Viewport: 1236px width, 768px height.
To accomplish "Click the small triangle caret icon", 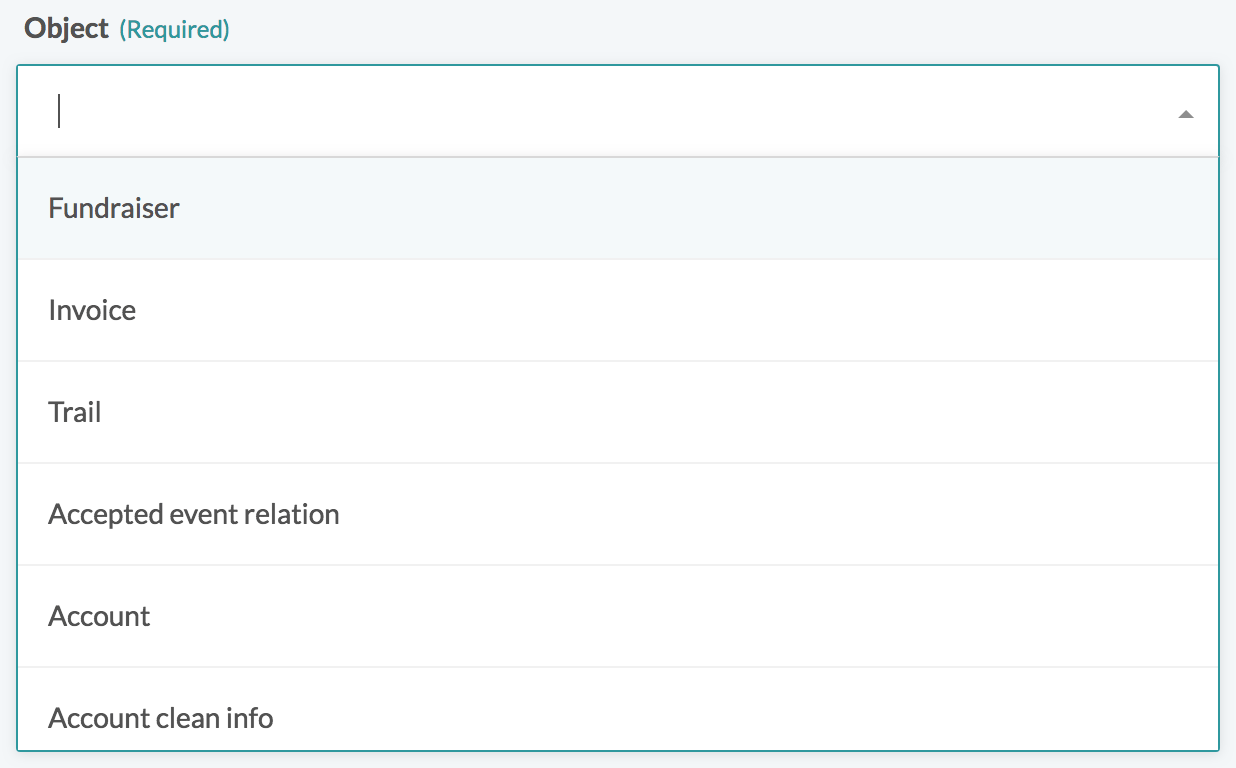I will tap(1186, 115).
